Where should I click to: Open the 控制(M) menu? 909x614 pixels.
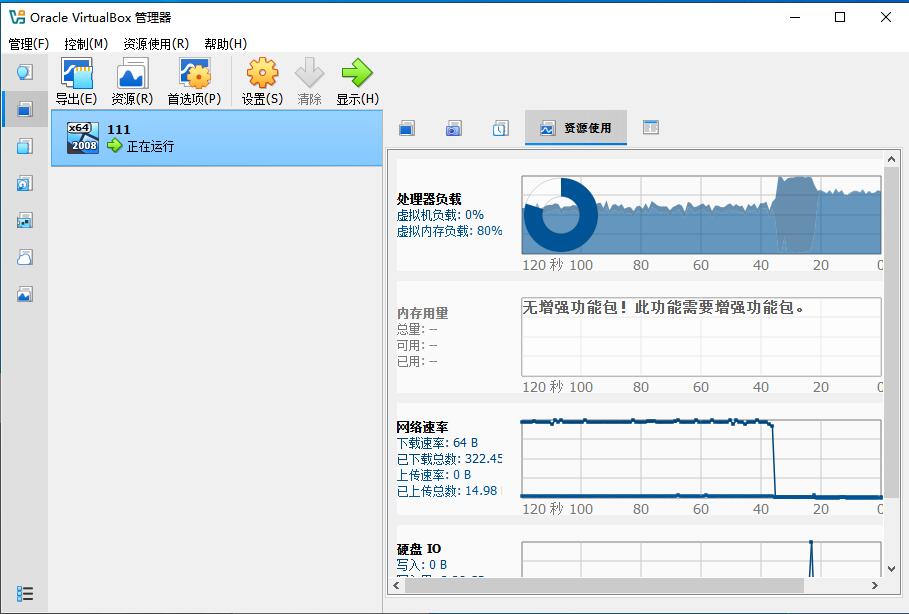click(x=86, y=44)
